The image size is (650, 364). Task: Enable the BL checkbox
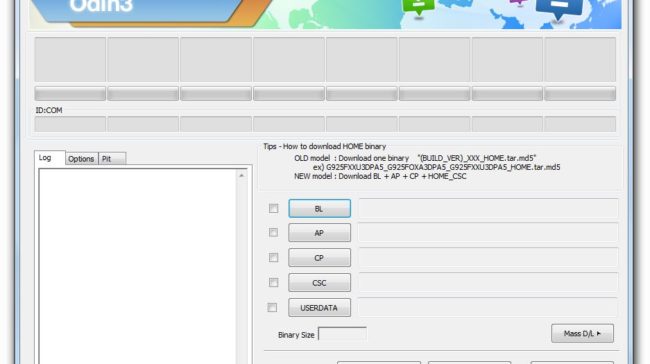coord(274,209)
